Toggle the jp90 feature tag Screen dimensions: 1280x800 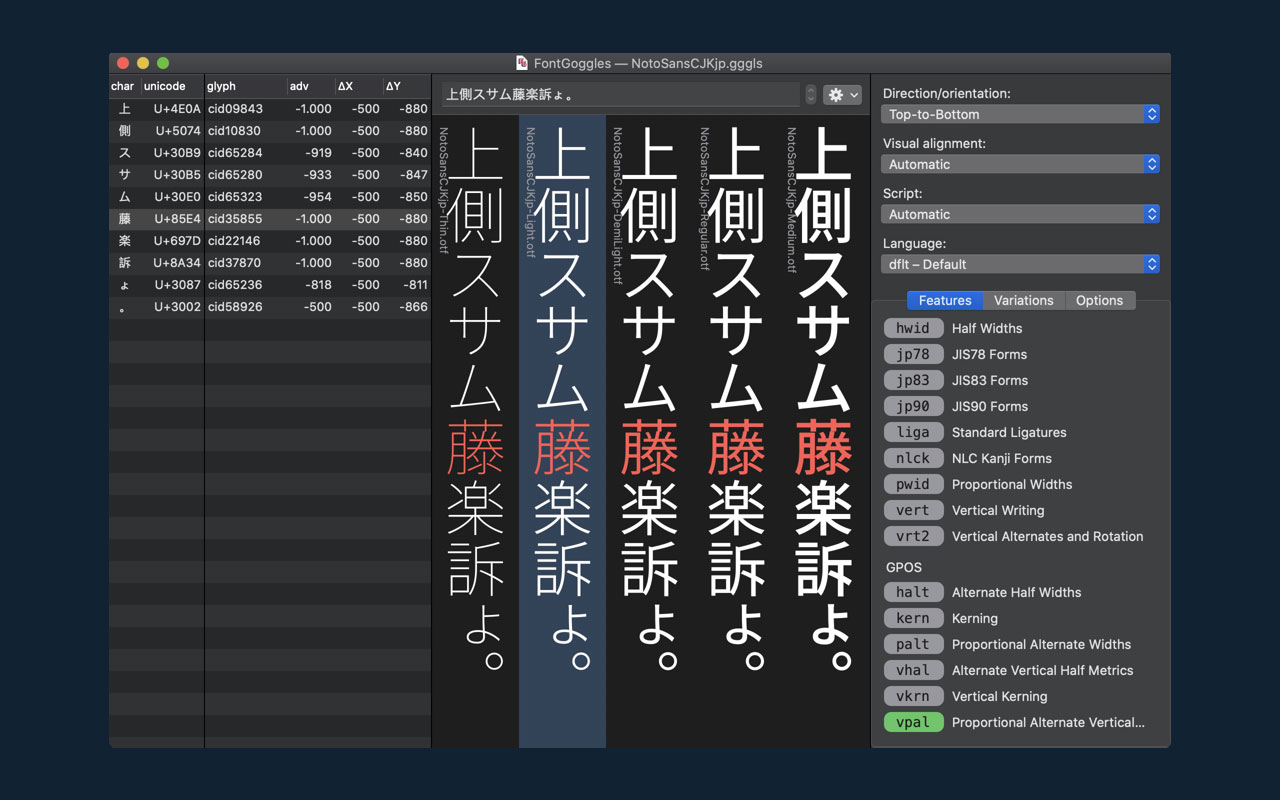pyautogui.click(x=913, y=406)
